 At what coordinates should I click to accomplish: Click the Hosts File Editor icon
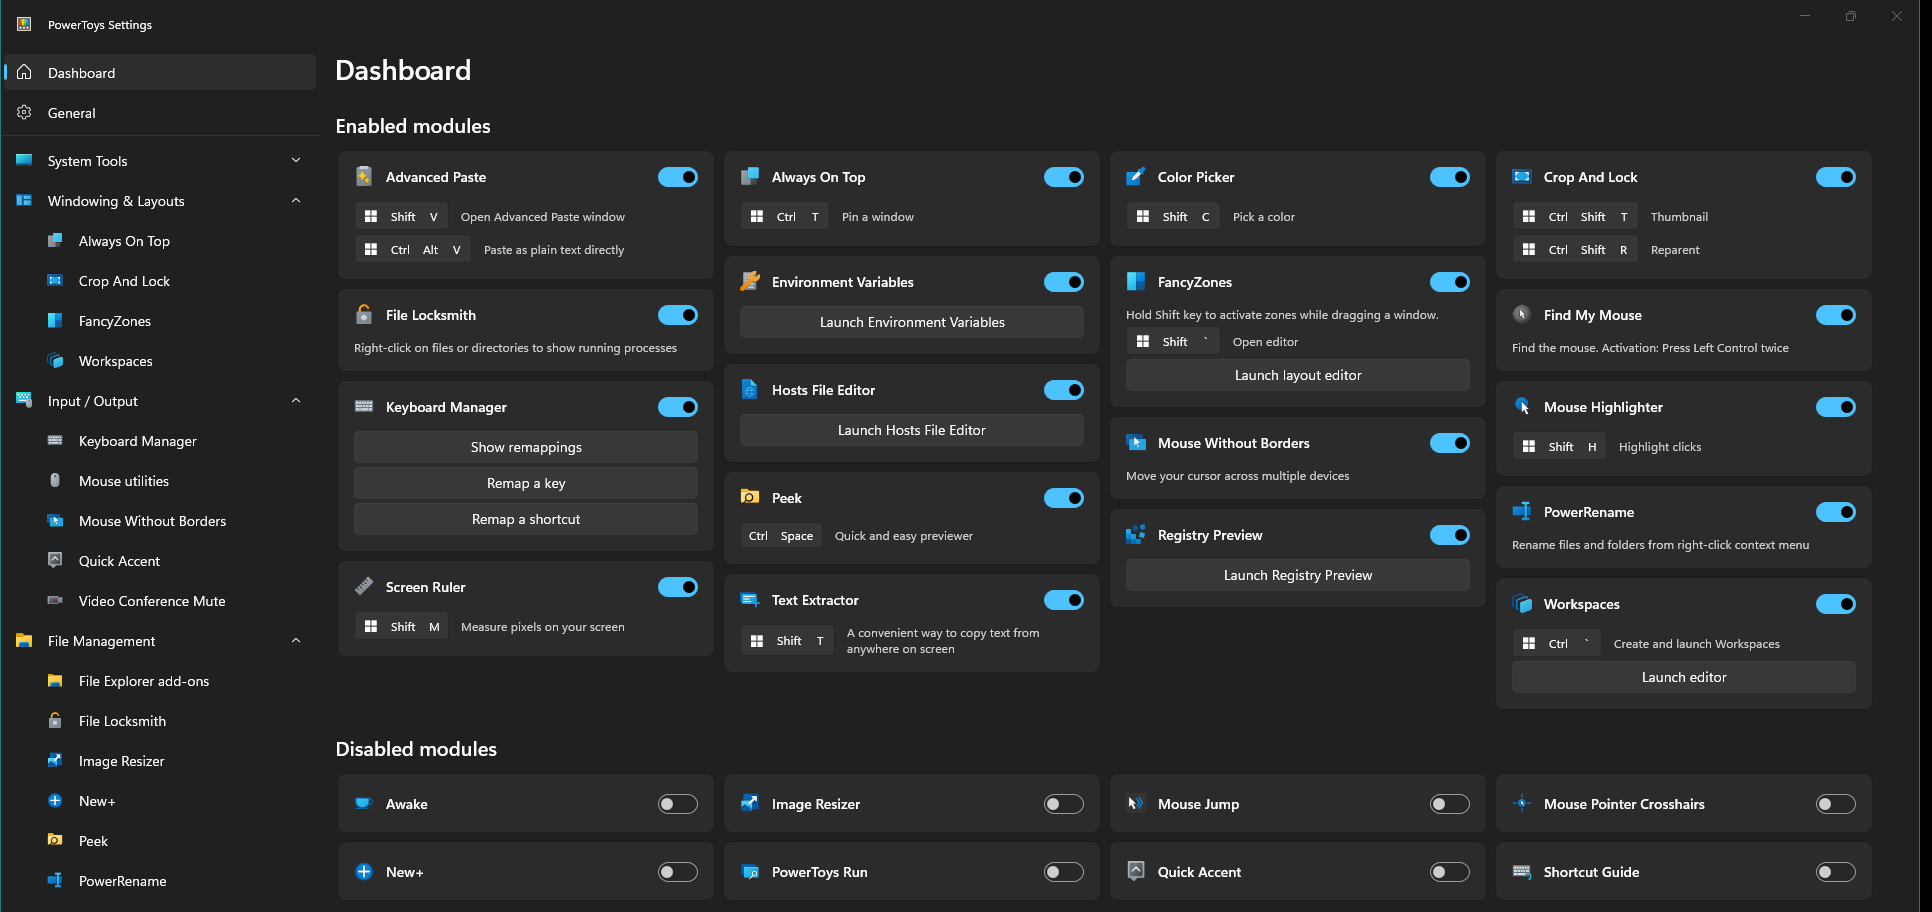pos(749,390)
